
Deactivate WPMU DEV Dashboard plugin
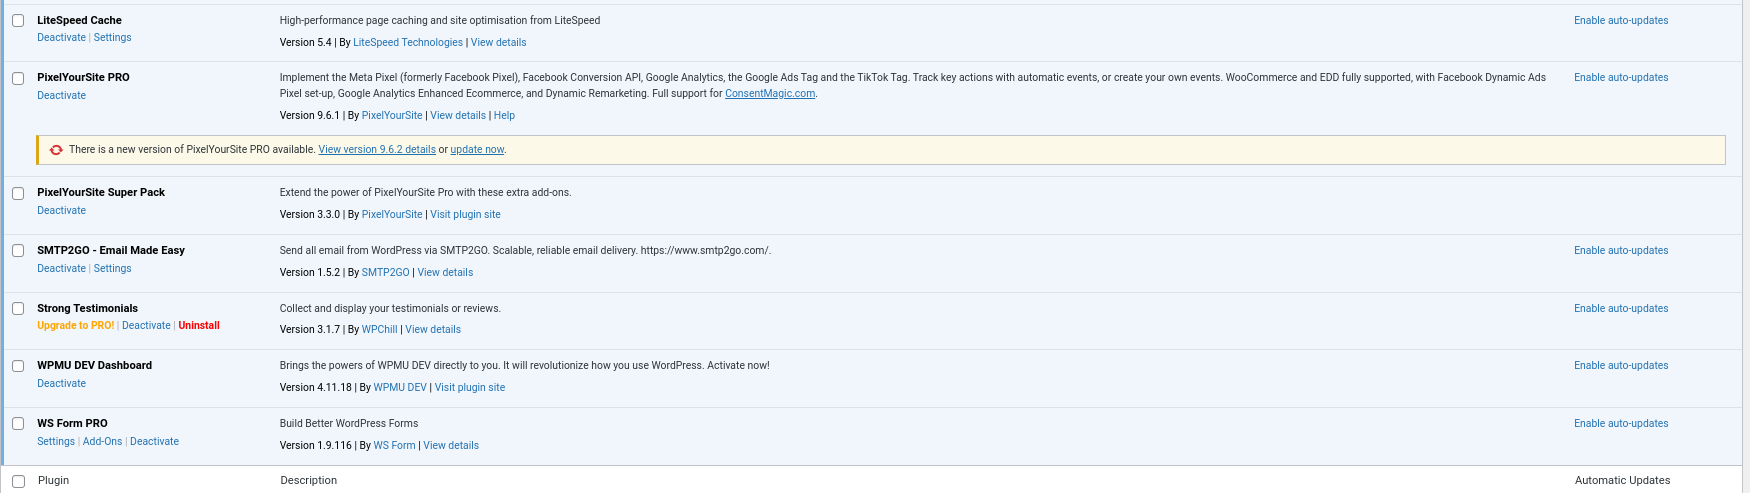click(x=61, y=384)
